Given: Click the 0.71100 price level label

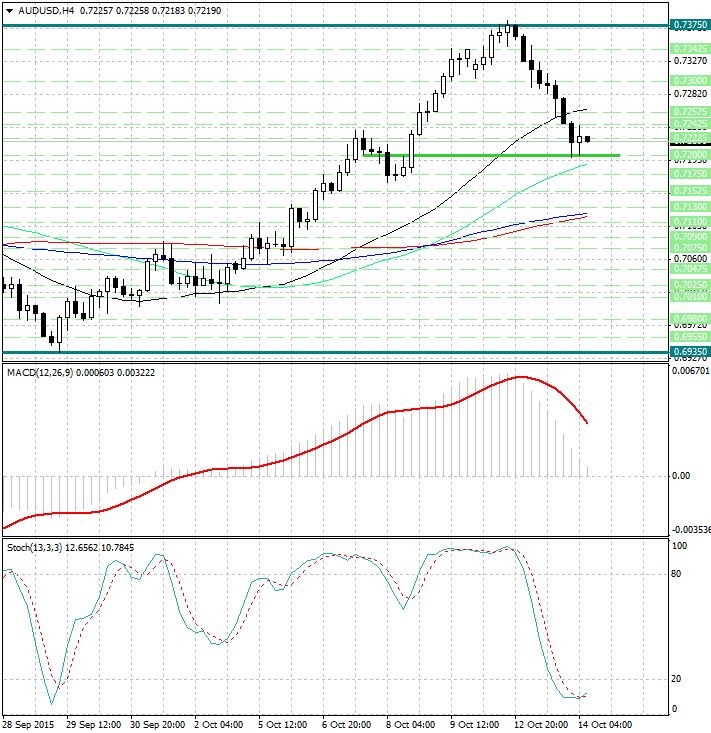Looking at the screenshot, I should pos(690,222).
